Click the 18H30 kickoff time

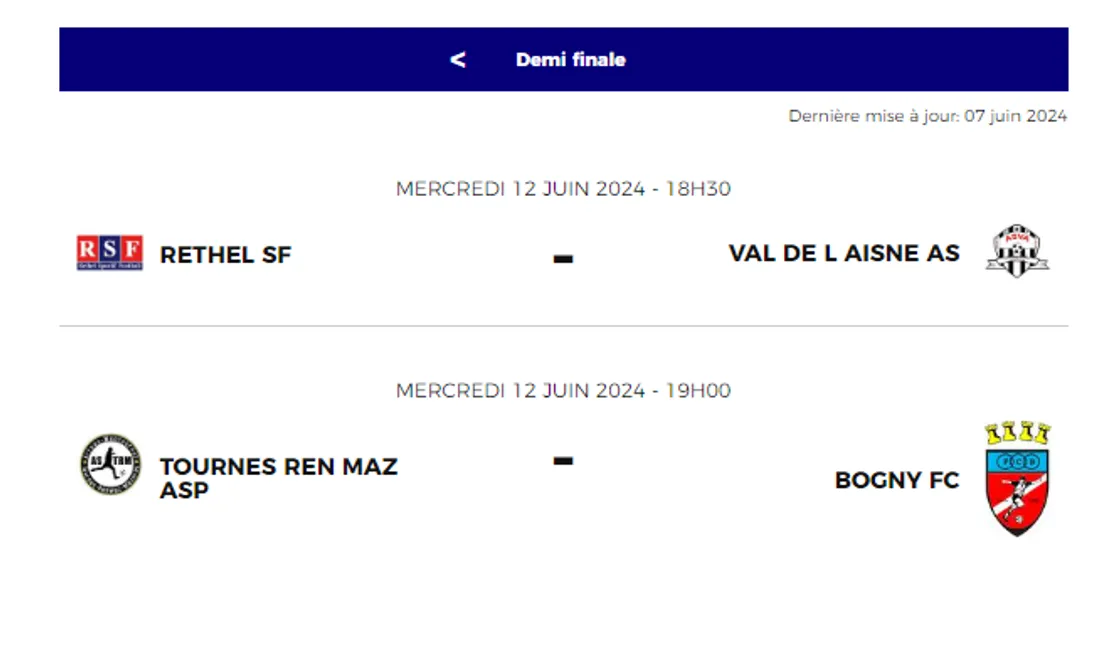[698, 189]
